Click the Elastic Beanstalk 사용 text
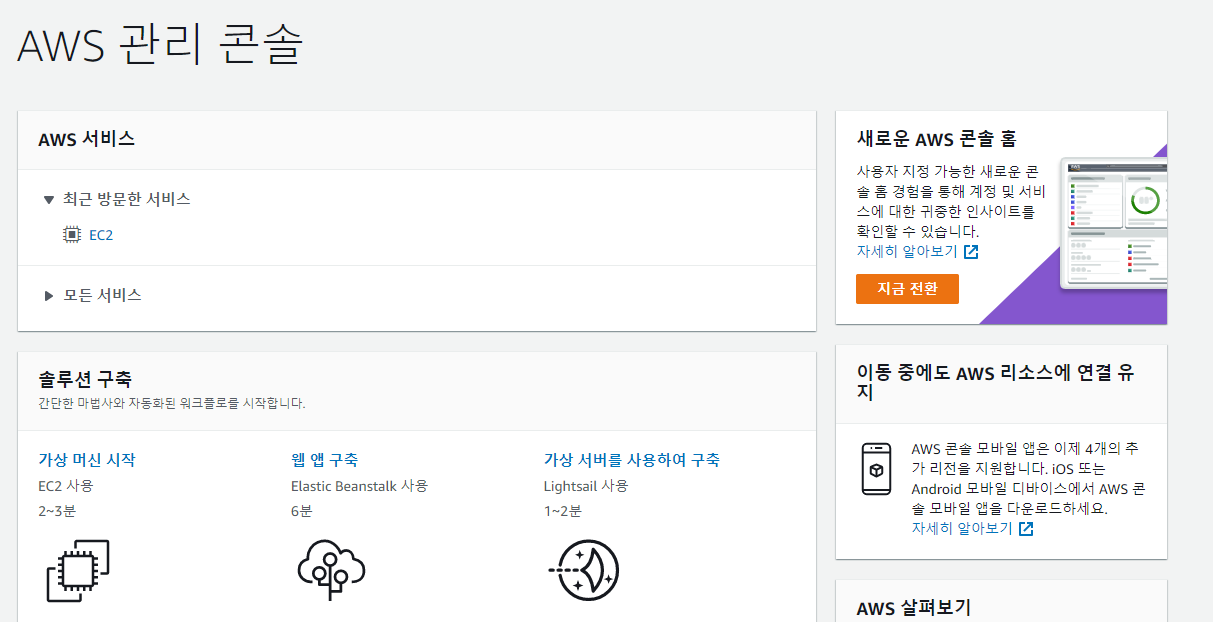 click(x=359, y=486)
